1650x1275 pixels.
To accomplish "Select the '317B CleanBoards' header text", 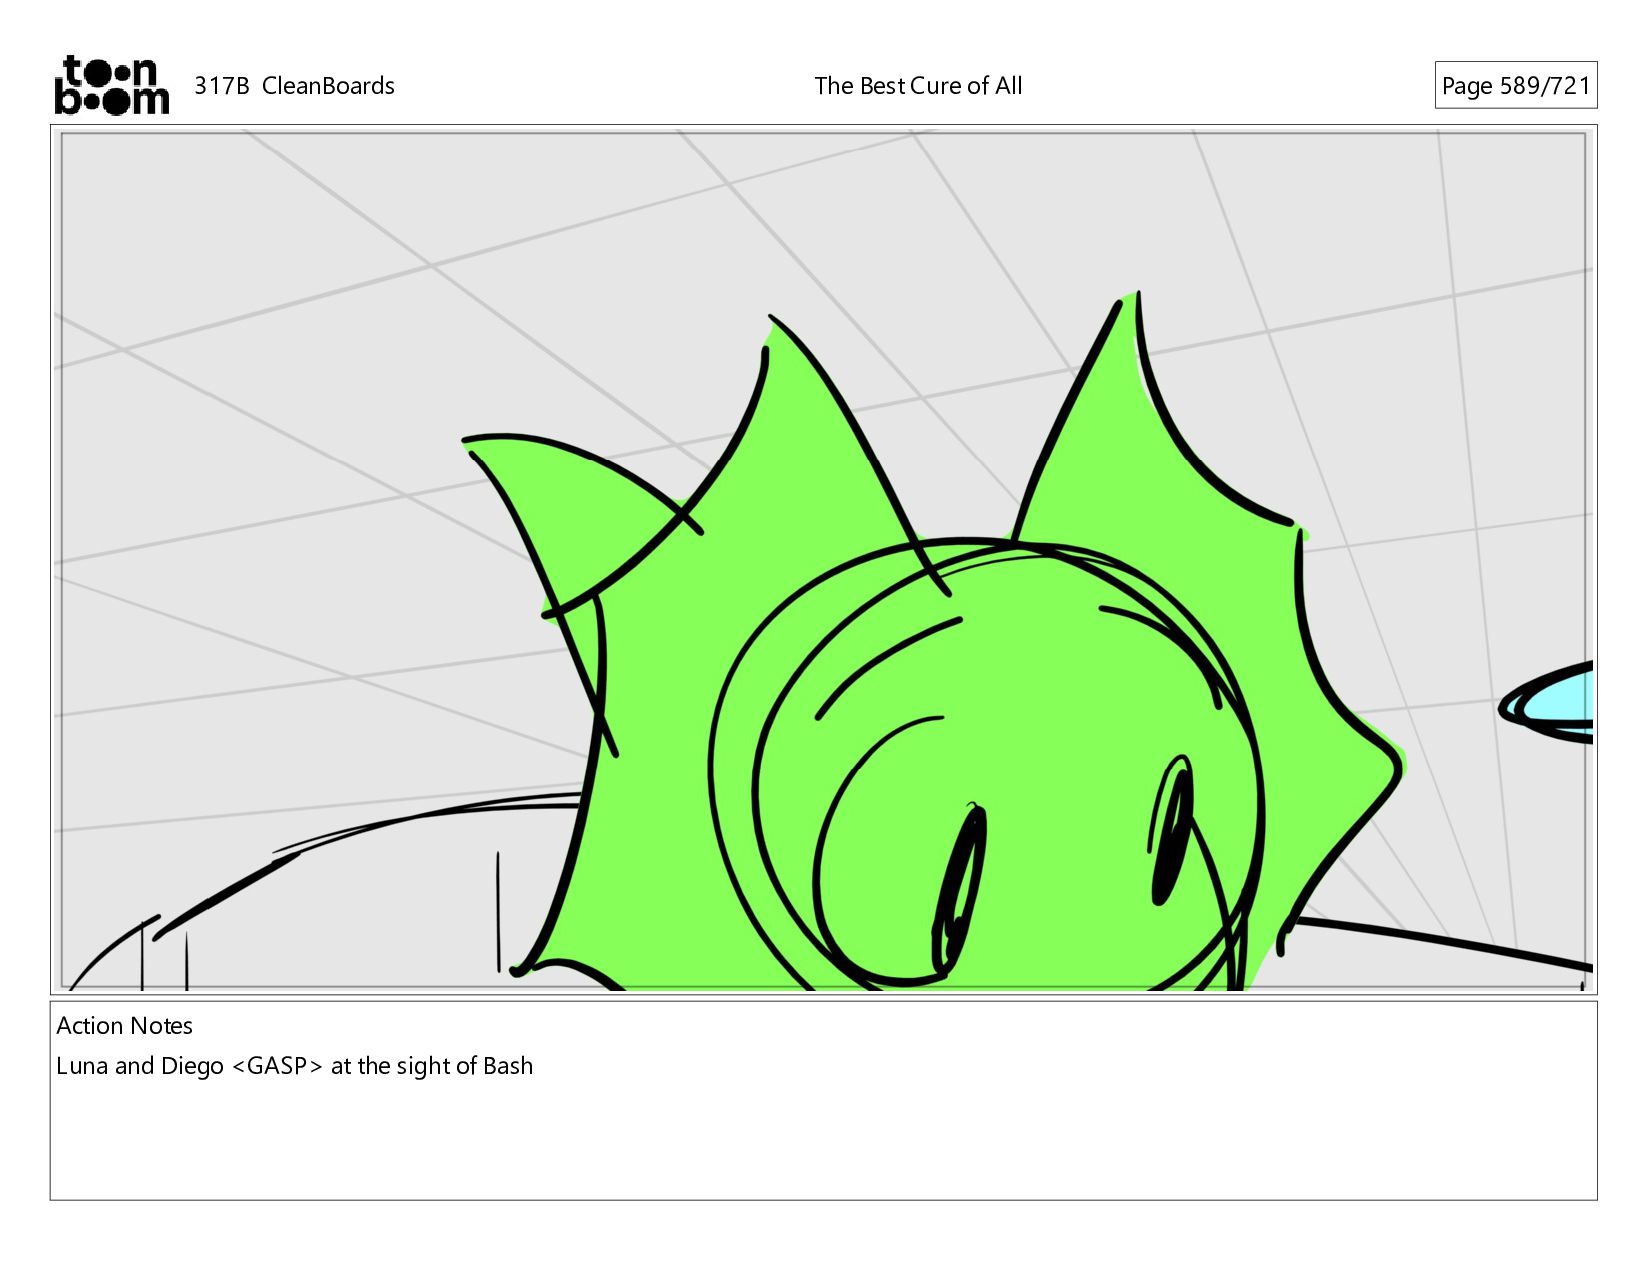I will pyautogui.click(x=294, y=86).
